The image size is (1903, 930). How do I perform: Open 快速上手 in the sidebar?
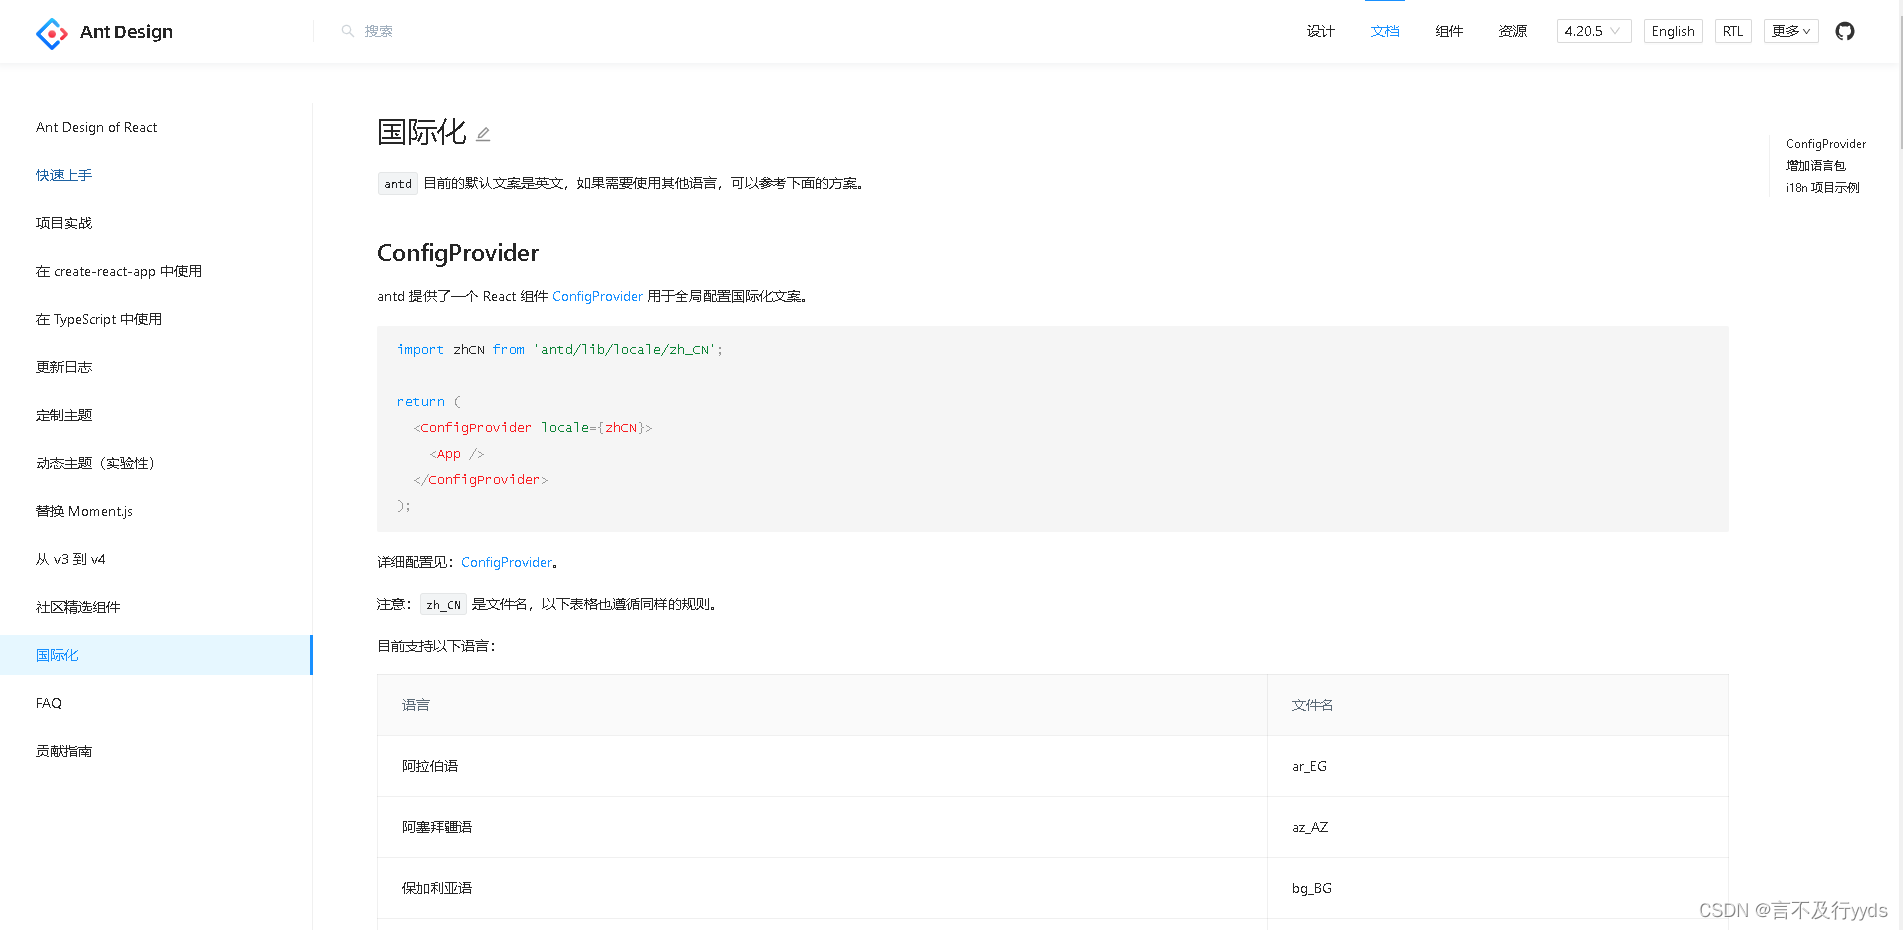[64, 175]
